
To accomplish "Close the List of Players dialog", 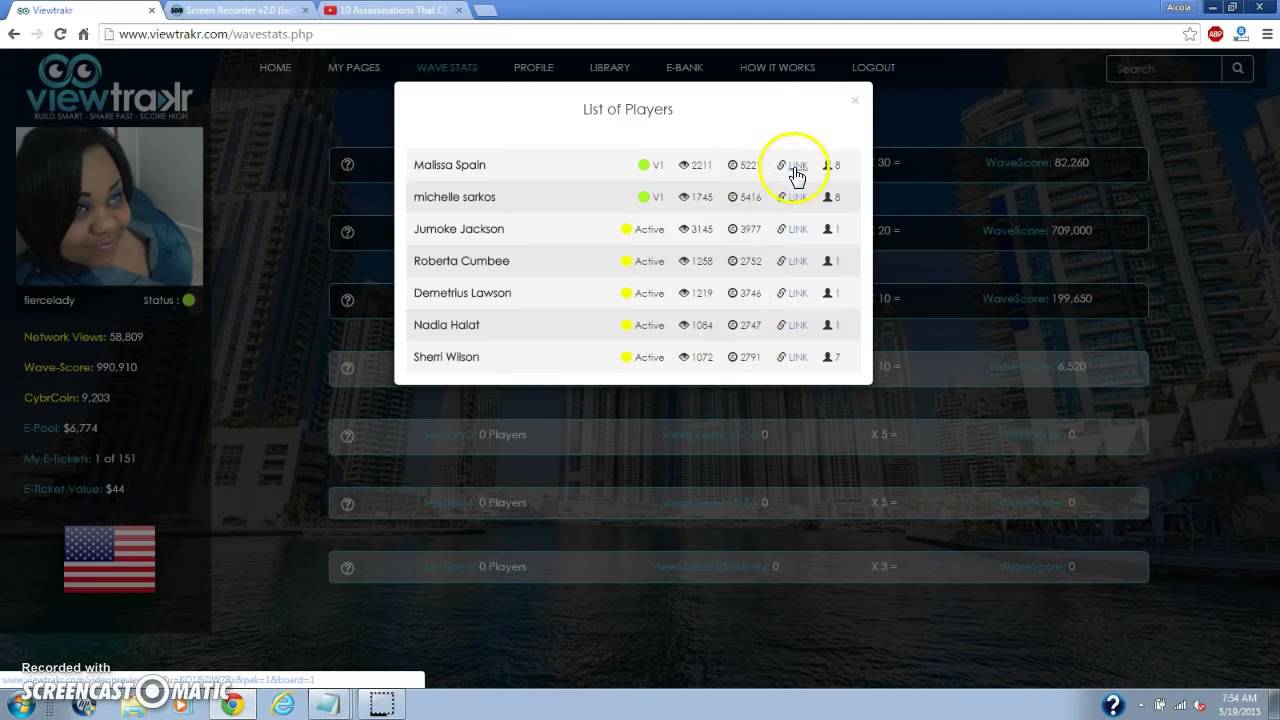I will pos(855,100).
